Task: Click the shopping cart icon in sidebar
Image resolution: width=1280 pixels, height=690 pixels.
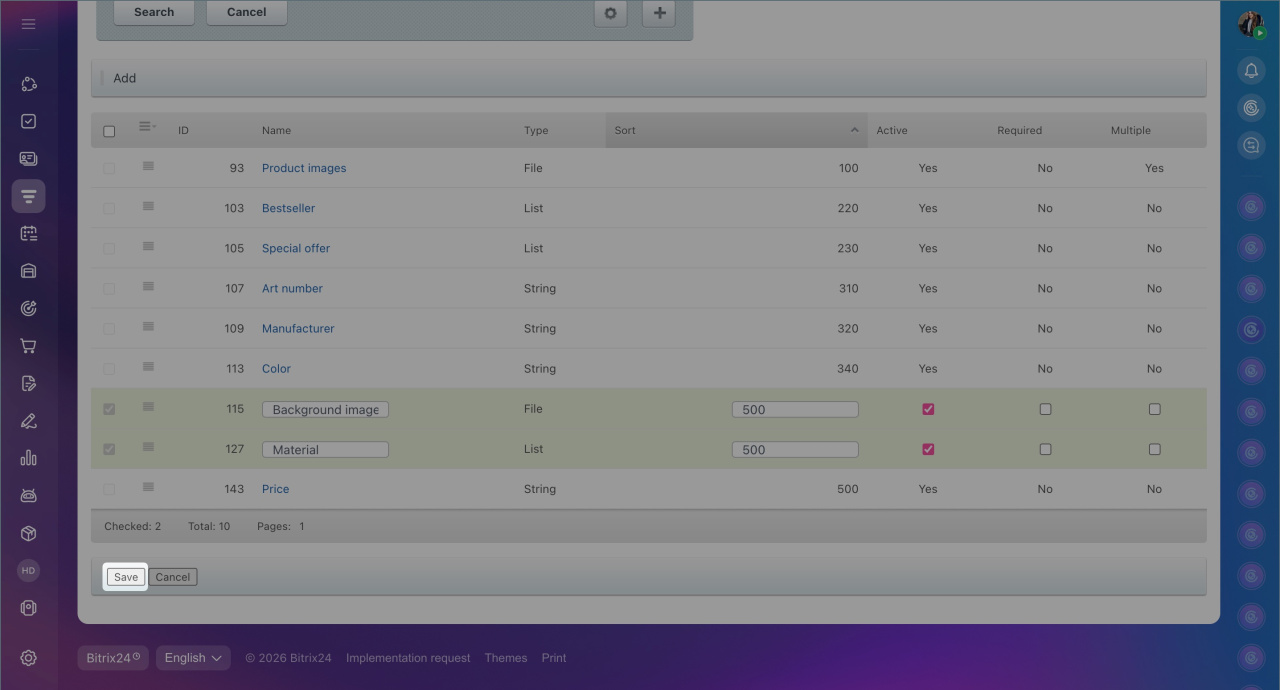Action: (x=28, y=346)
